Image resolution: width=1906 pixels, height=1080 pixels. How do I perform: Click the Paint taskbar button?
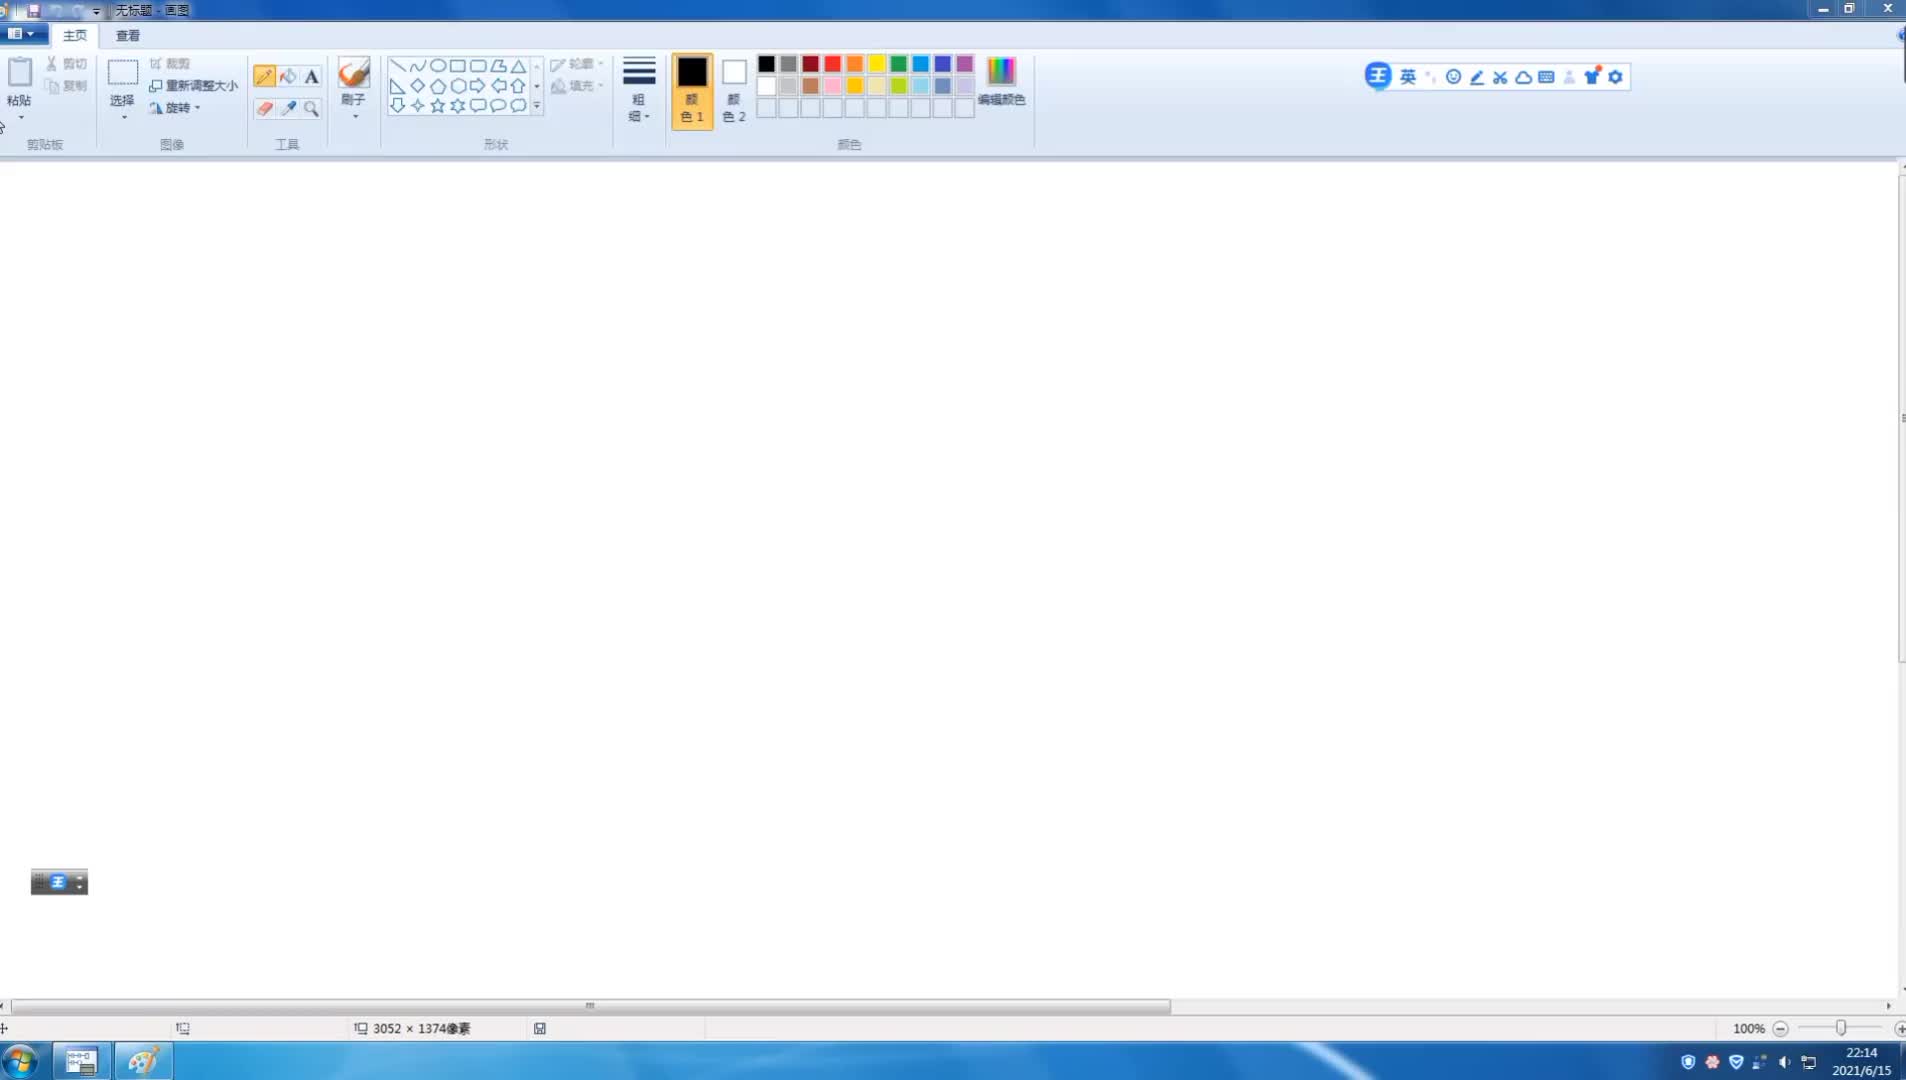click(x=143, y=1061)
